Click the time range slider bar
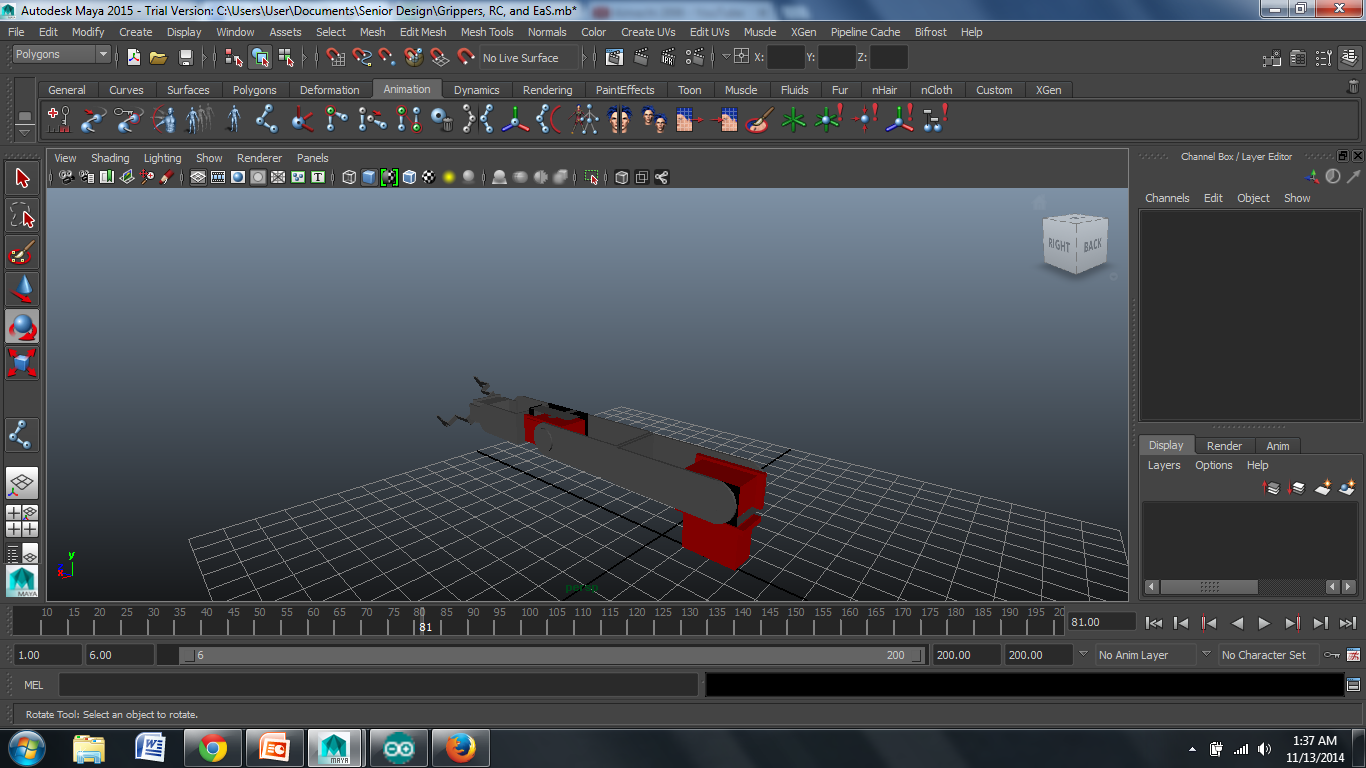The image size is (1366, 768). [545, 655]
